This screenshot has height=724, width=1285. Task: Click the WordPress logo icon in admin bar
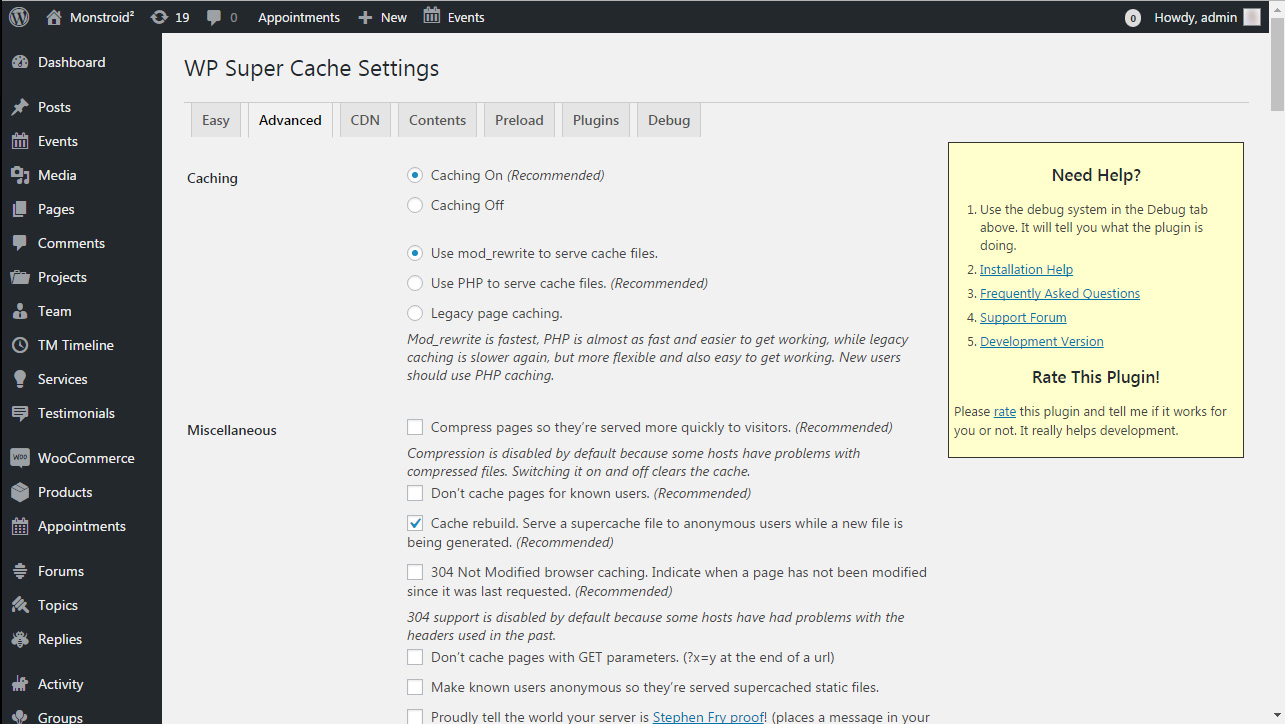pyautogui.click(x=19, y=17)
